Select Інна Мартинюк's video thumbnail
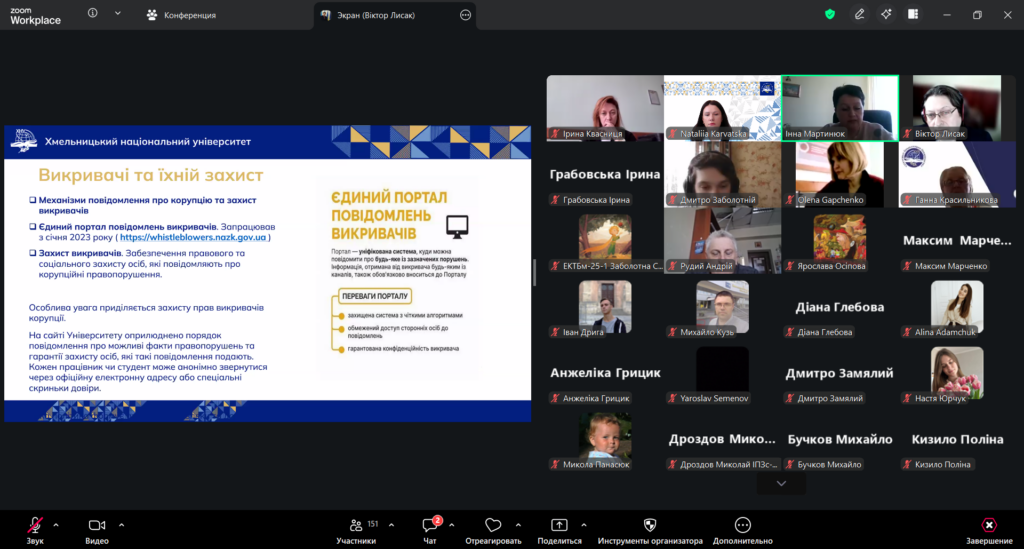The height and width of the screenshot is (549, 1024). [839, 108]
